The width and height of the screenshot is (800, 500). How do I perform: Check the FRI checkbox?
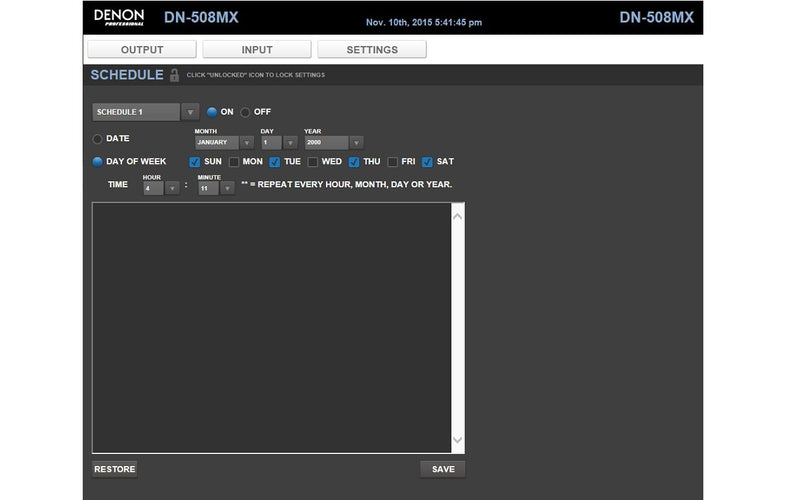[393, 161]
